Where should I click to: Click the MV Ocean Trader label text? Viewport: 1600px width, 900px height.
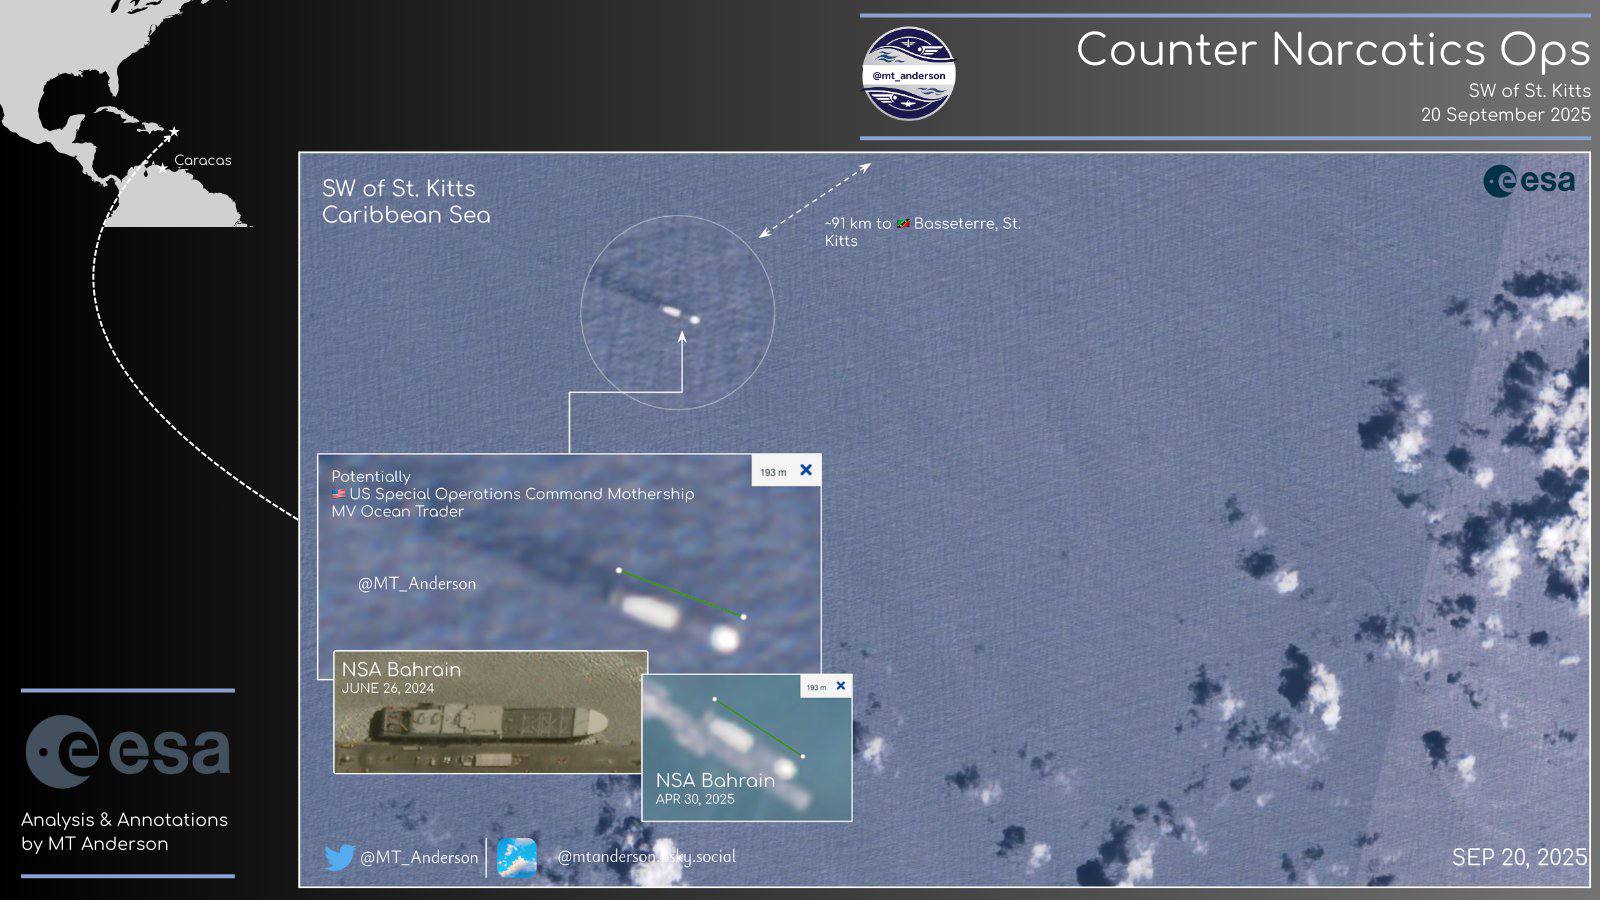[398, 511]
